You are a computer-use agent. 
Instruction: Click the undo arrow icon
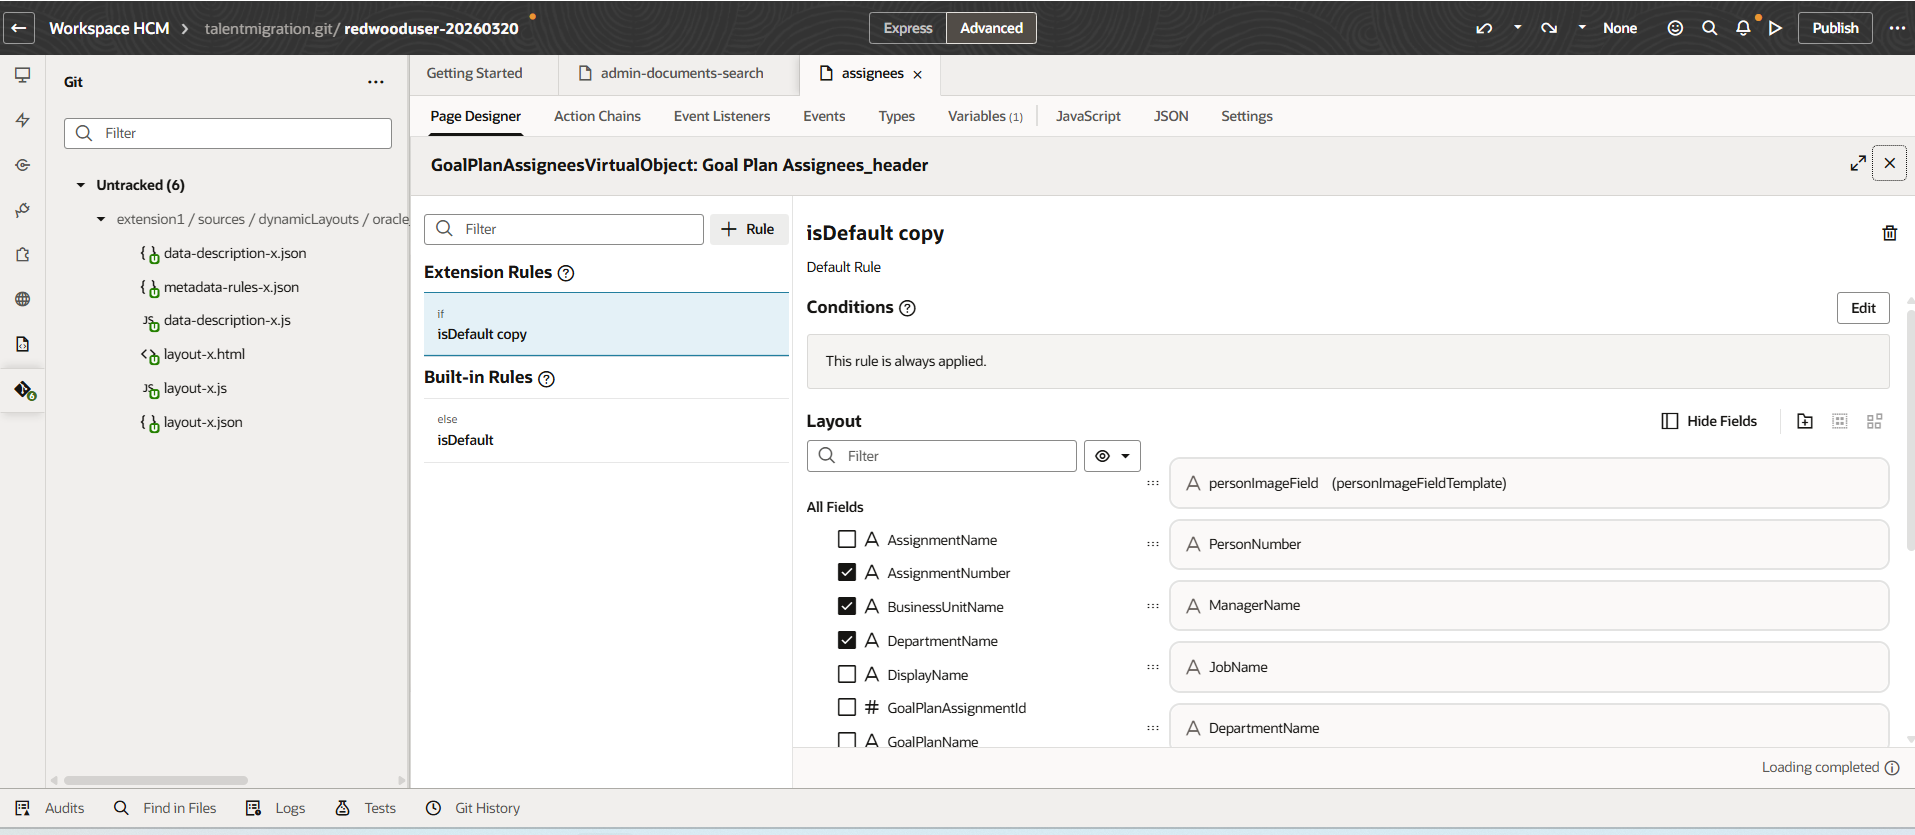coord(1484,28)
